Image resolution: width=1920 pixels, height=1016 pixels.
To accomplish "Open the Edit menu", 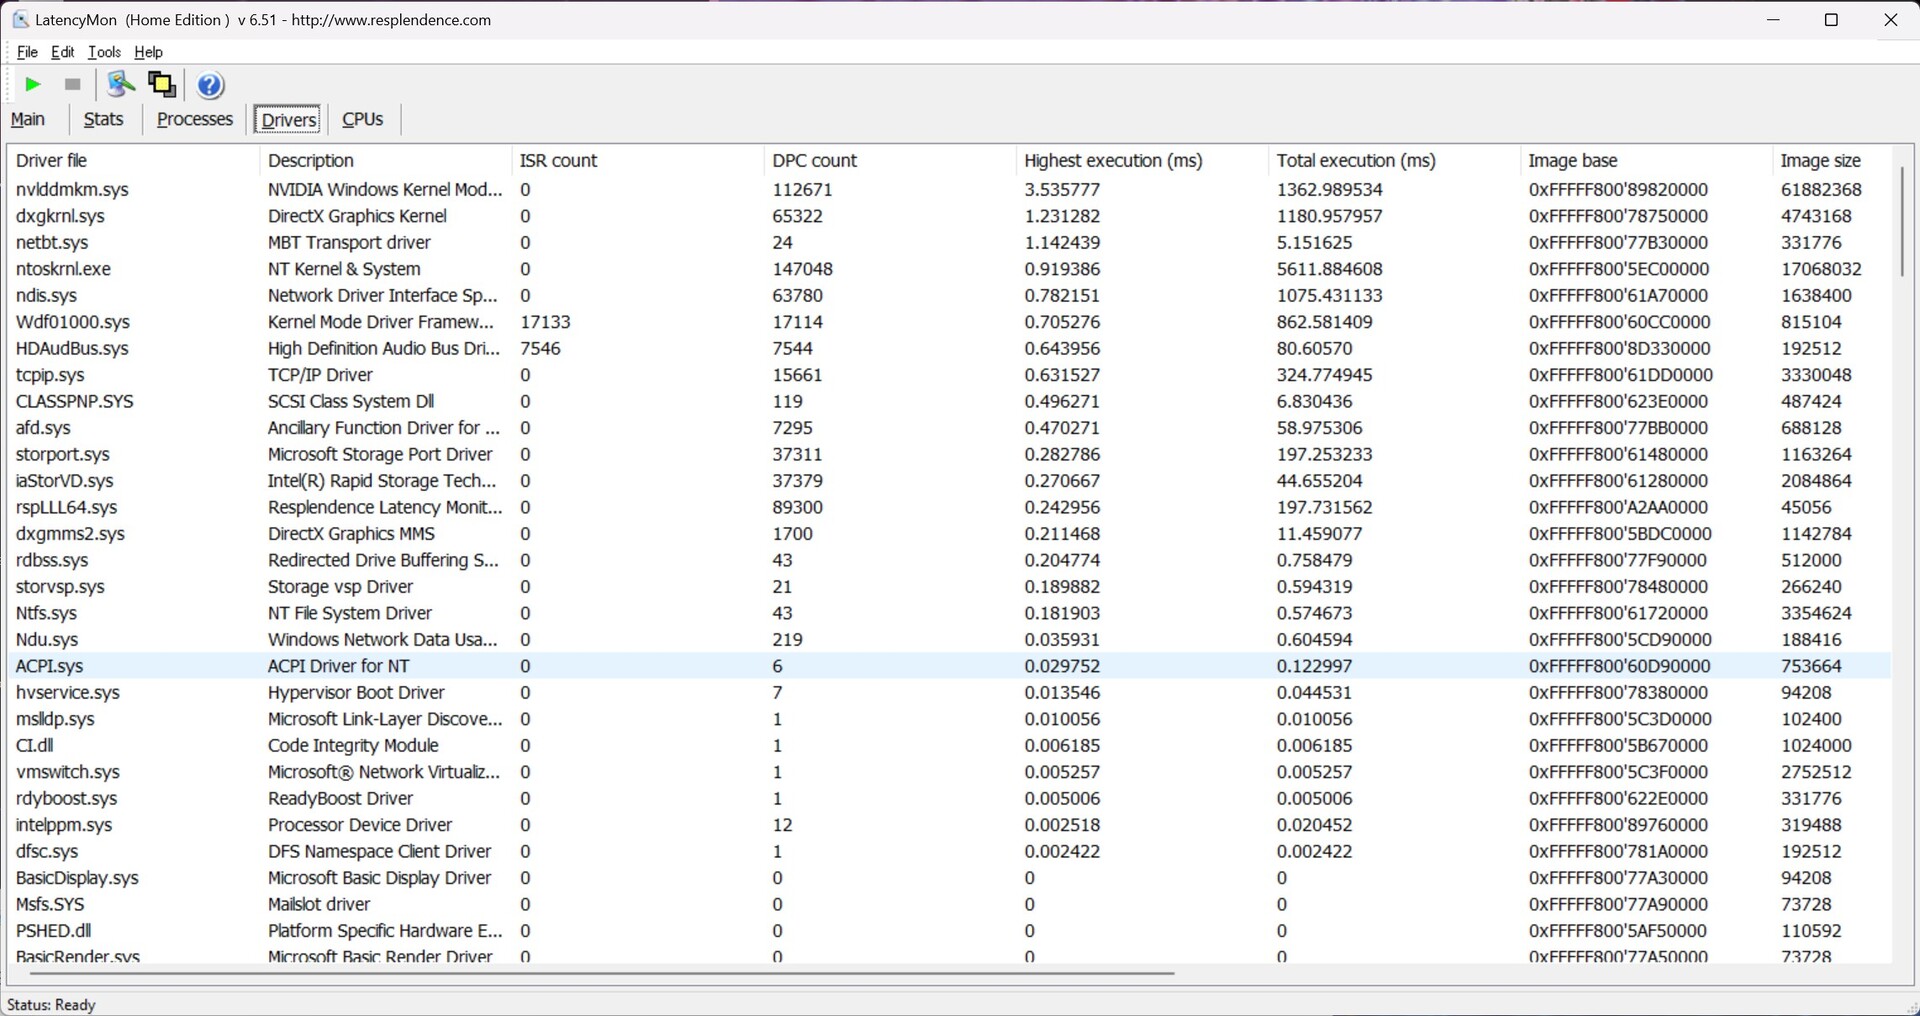I will [62, 52].
